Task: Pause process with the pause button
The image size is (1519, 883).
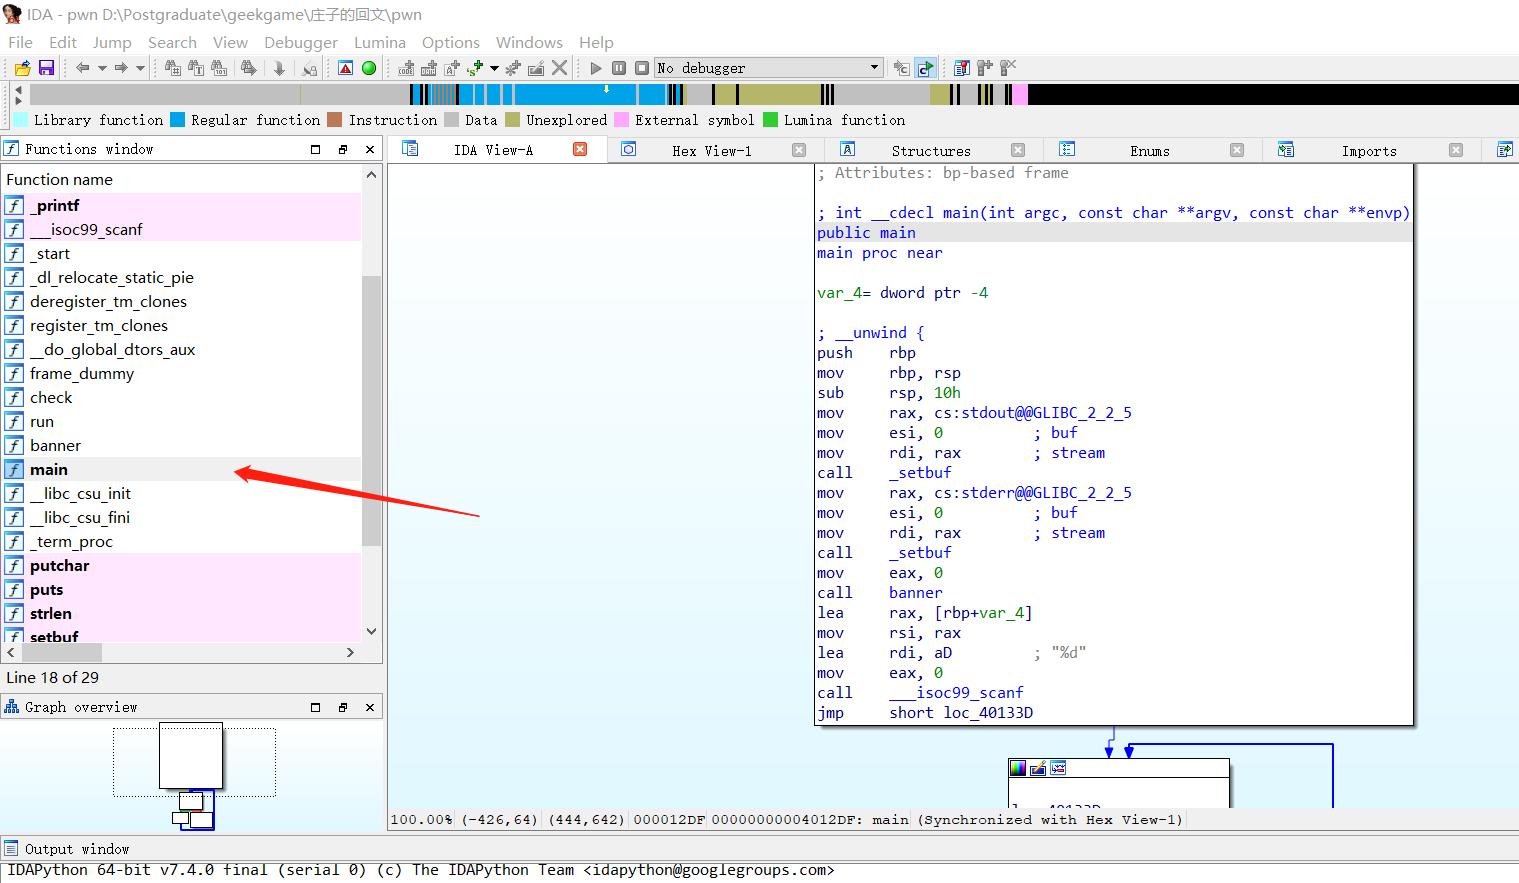Action: [619, 68]
